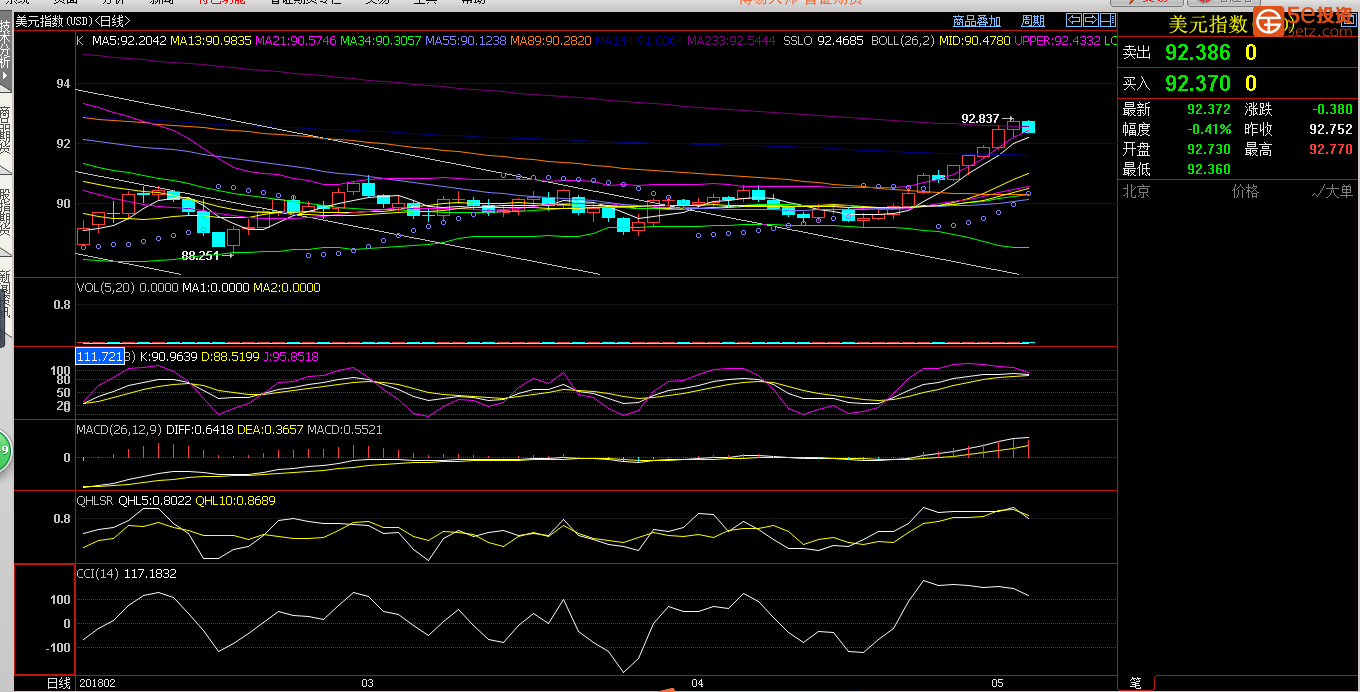Click the 开盘 value 92.730
The height and width of the screenshot is (692, 1360).
[1209, 149]
